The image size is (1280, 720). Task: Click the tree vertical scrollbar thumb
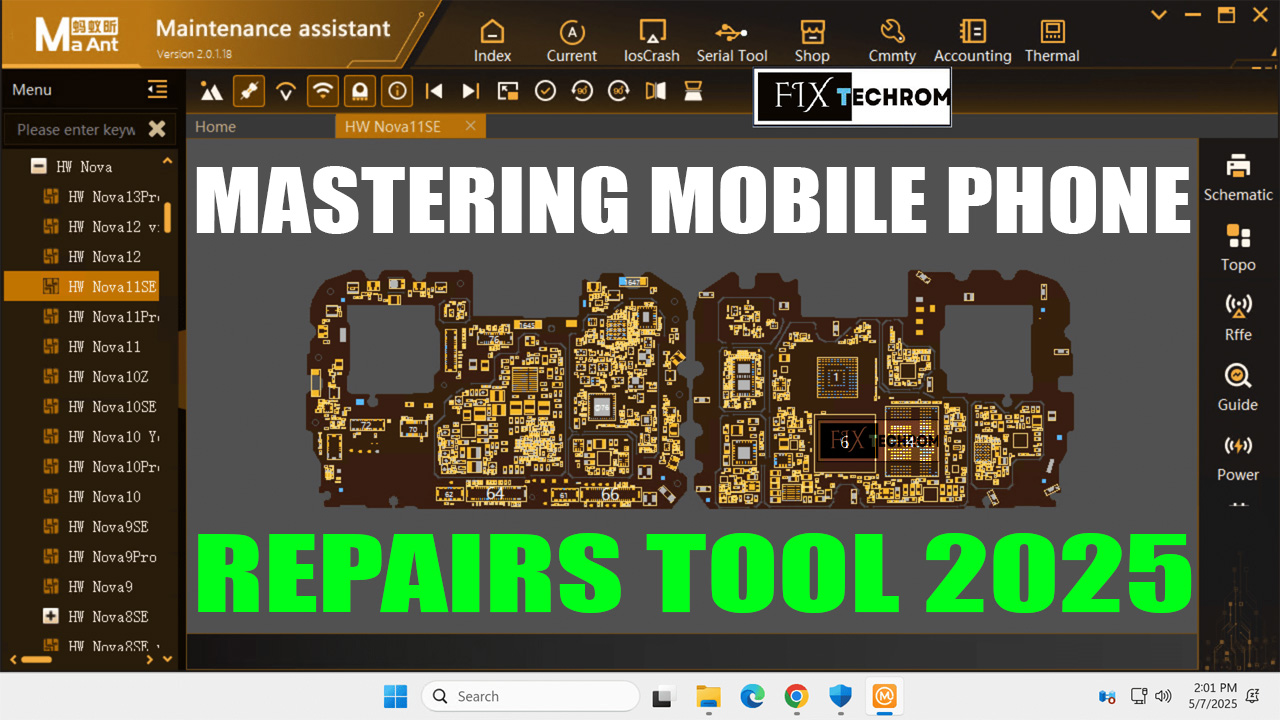tap(168, 217)
